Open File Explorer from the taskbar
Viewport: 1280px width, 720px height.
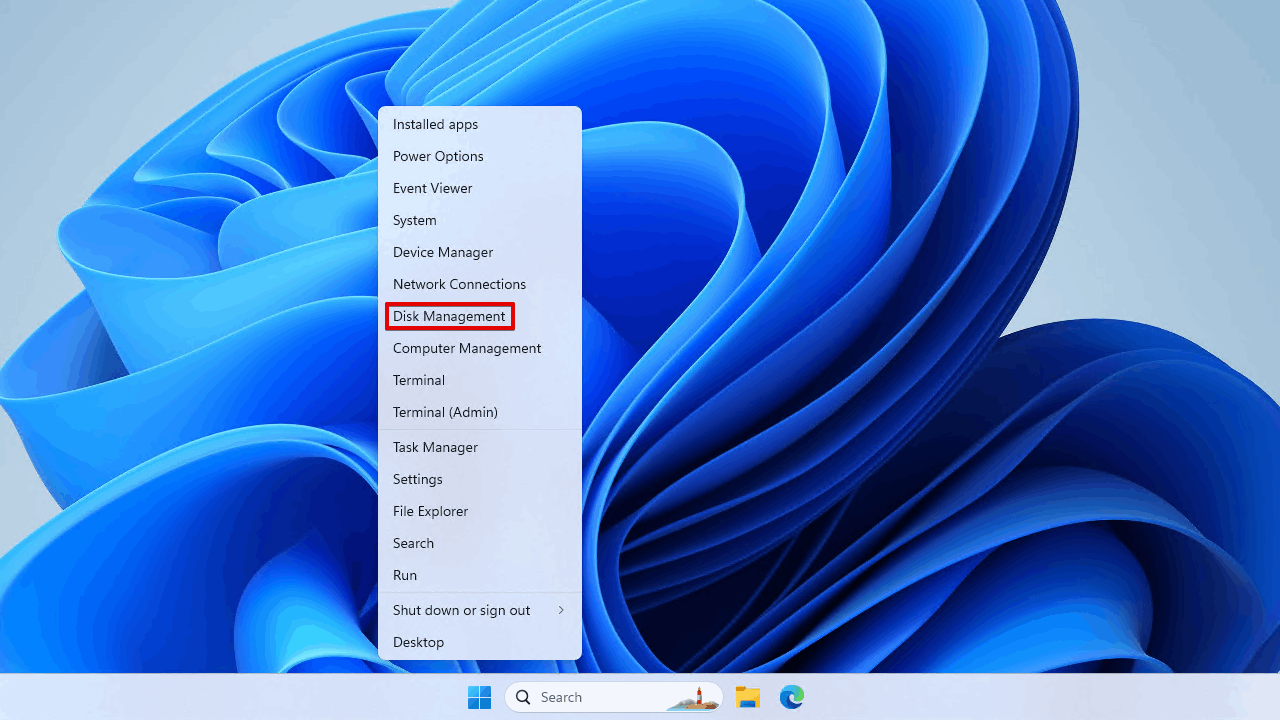pos(747,697)
